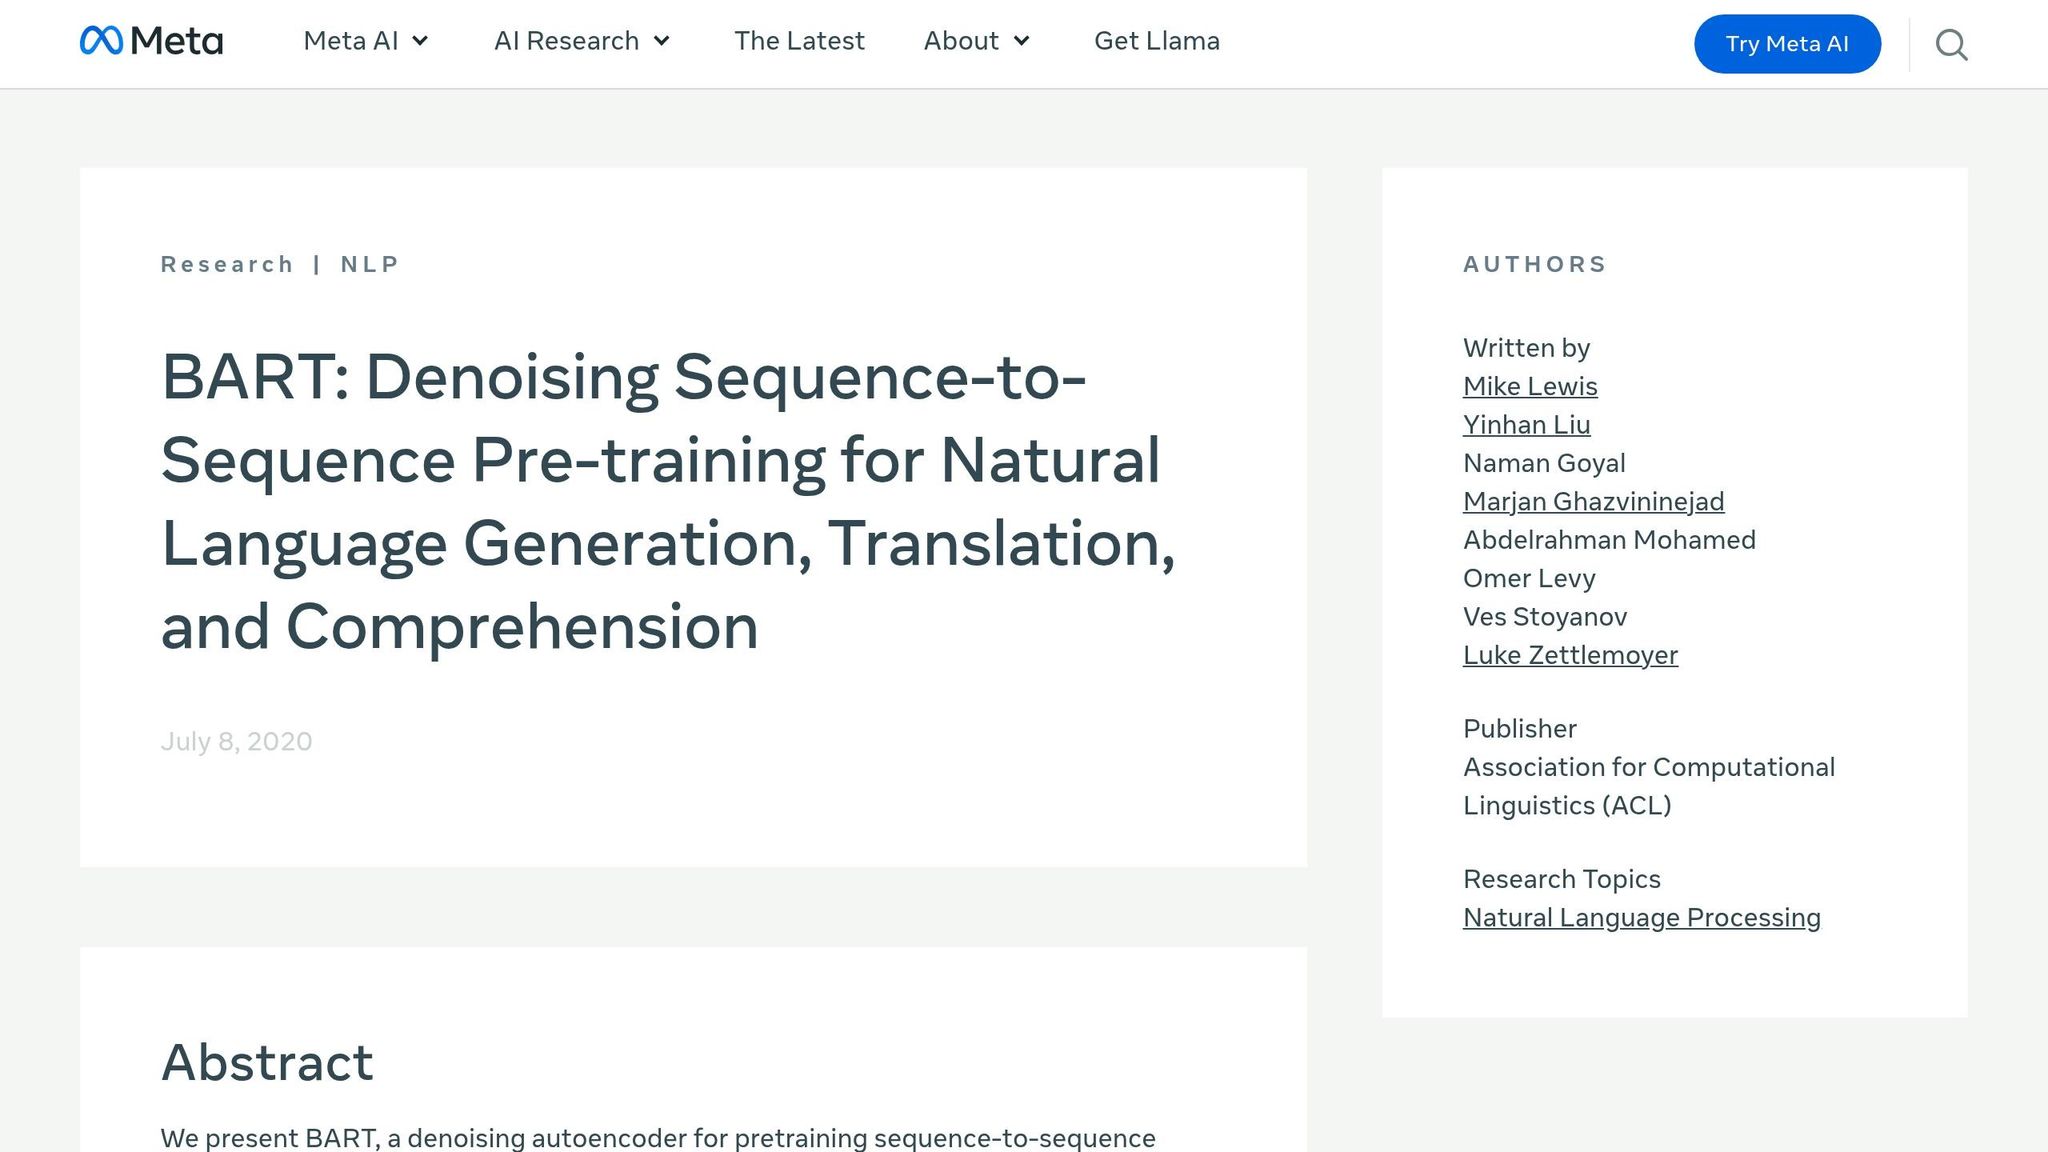The image size is (2048, 1152).
Task: Expand the Meta AI dropdown chevron
Action: tap(421, 41)
